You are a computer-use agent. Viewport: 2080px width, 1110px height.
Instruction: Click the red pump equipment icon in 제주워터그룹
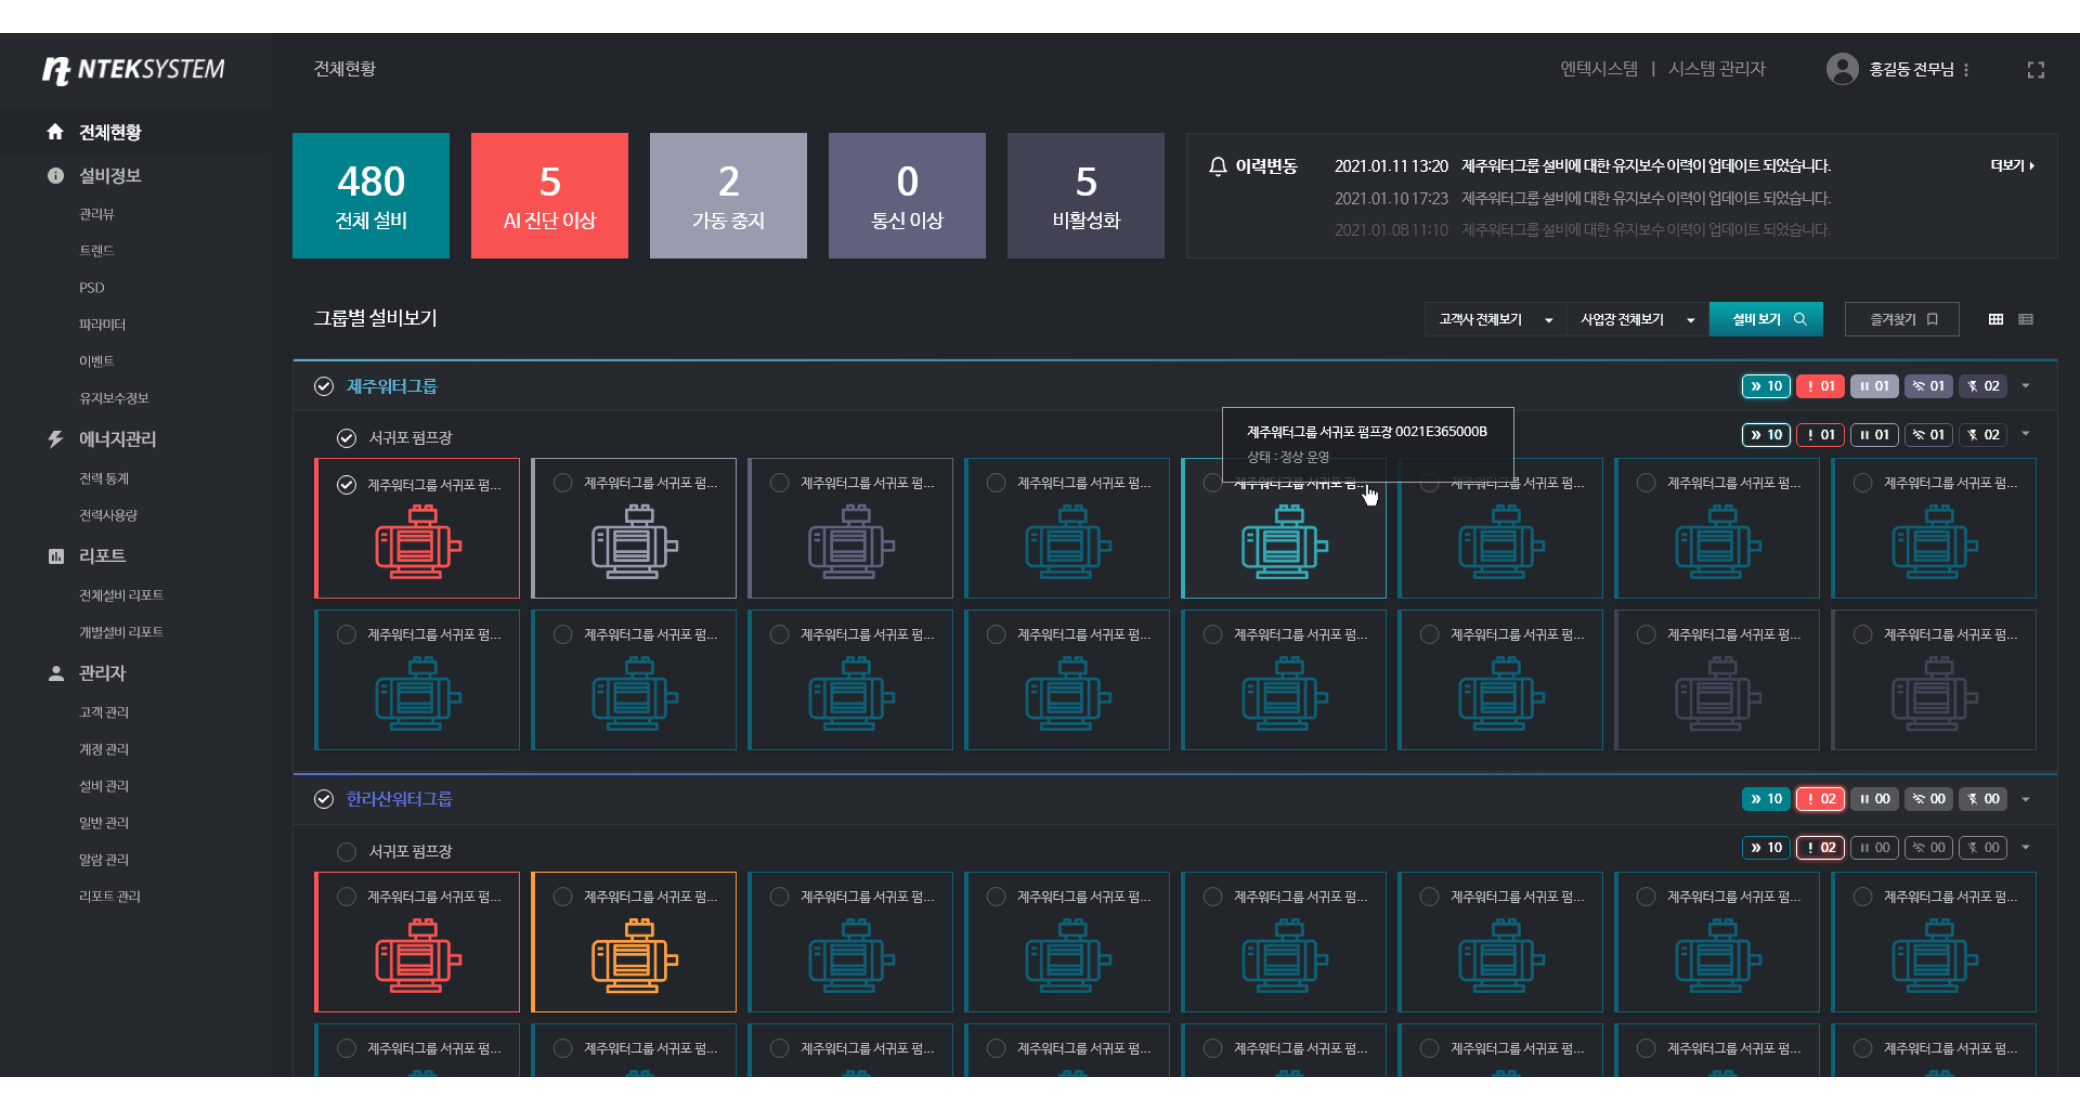pos(418,542)
